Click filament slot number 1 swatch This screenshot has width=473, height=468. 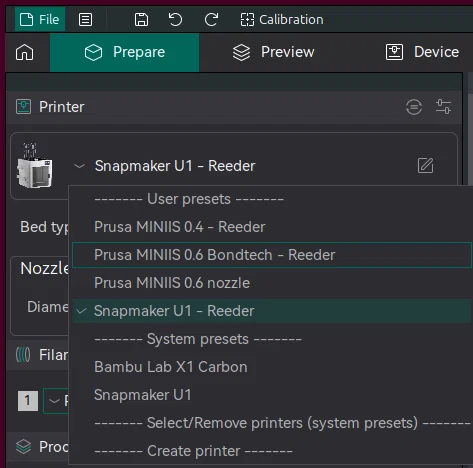(x=28, y=401)
